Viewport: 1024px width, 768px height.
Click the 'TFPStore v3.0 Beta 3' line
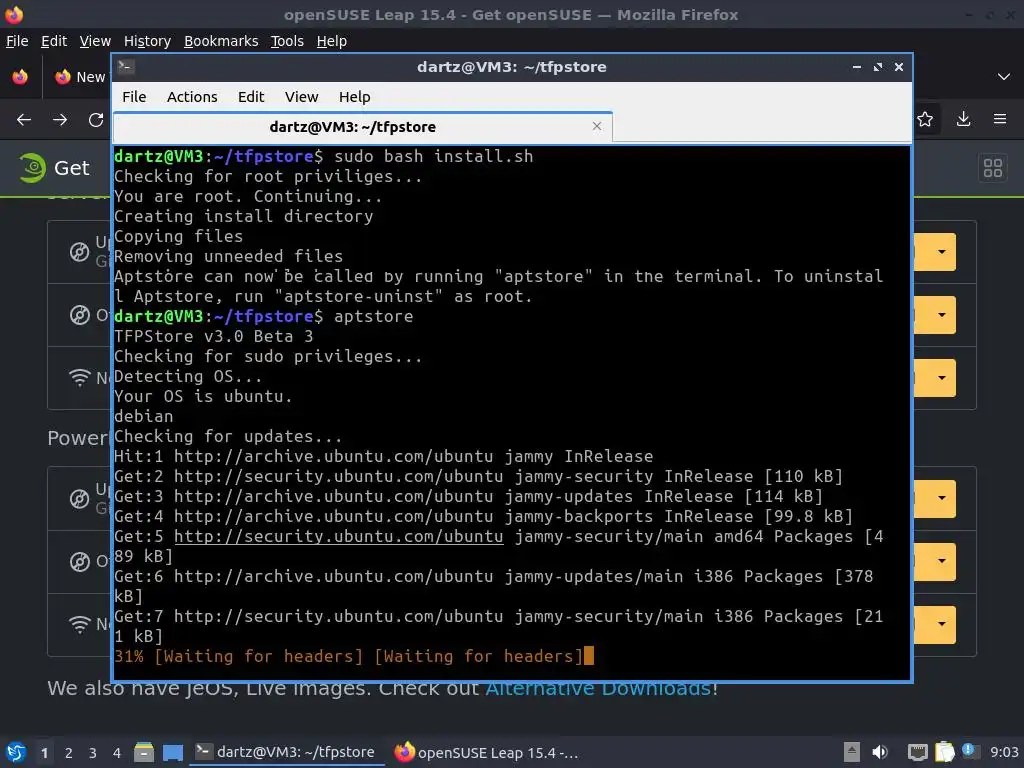tap(214, 336)
